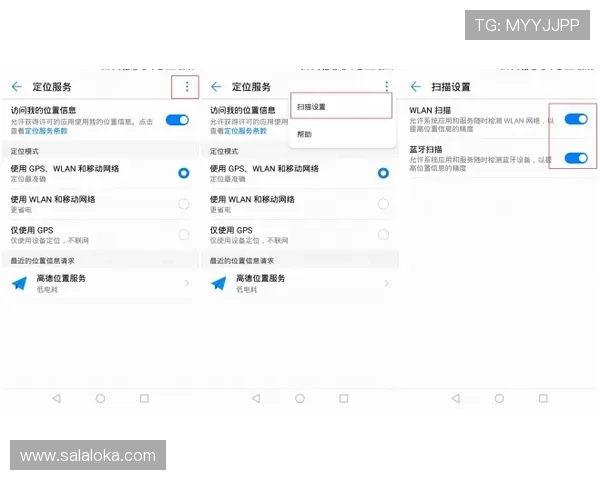Tap 高德位置服务 label on menu-open screen
The height and width of the screenshot is (480, 600).
261,278
